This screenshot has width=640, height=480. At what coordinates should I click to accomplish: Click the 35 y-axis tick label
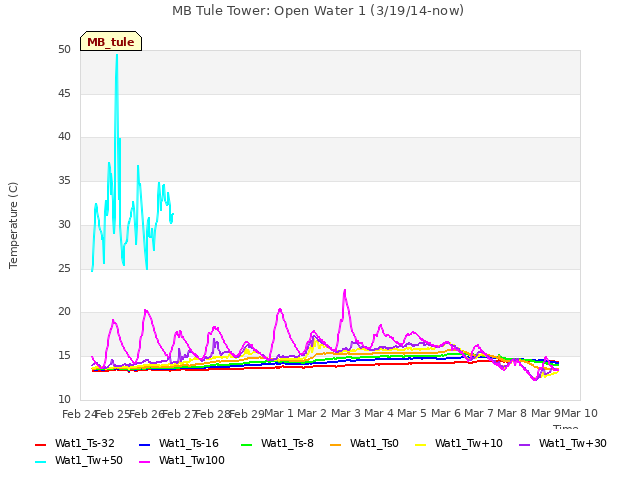coord(64,181)
